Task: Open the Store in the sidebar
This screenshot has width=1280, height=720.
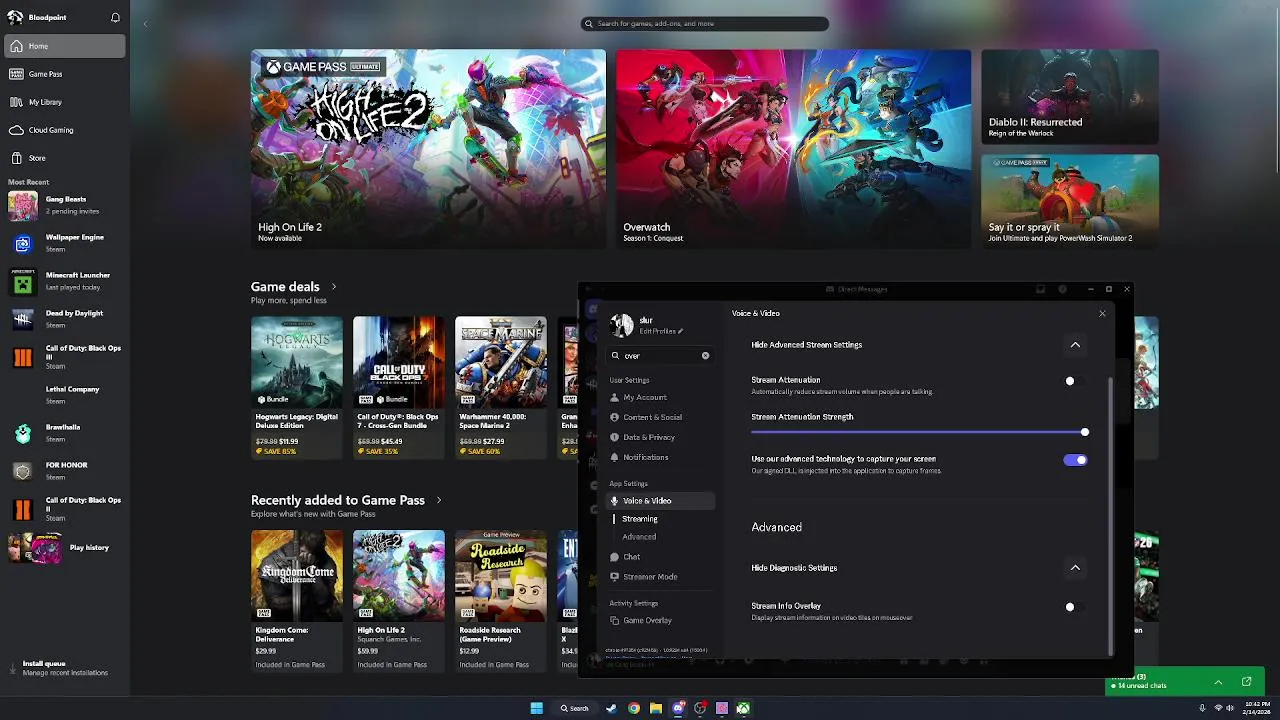Action: pyautogui.click(x=65, y=158)
